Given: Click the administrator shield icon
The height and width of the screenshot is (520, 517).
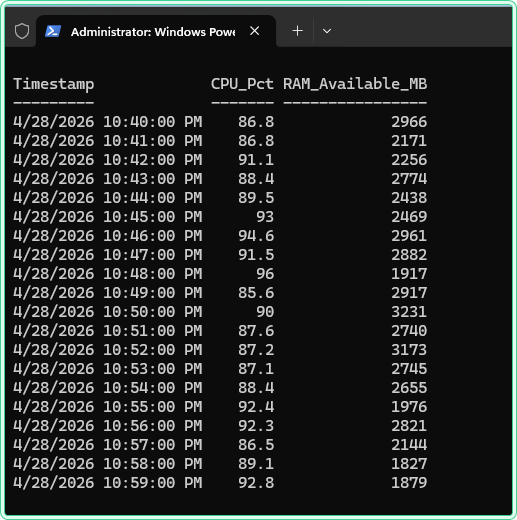Looking at the screenshot, I should point(22,31).
